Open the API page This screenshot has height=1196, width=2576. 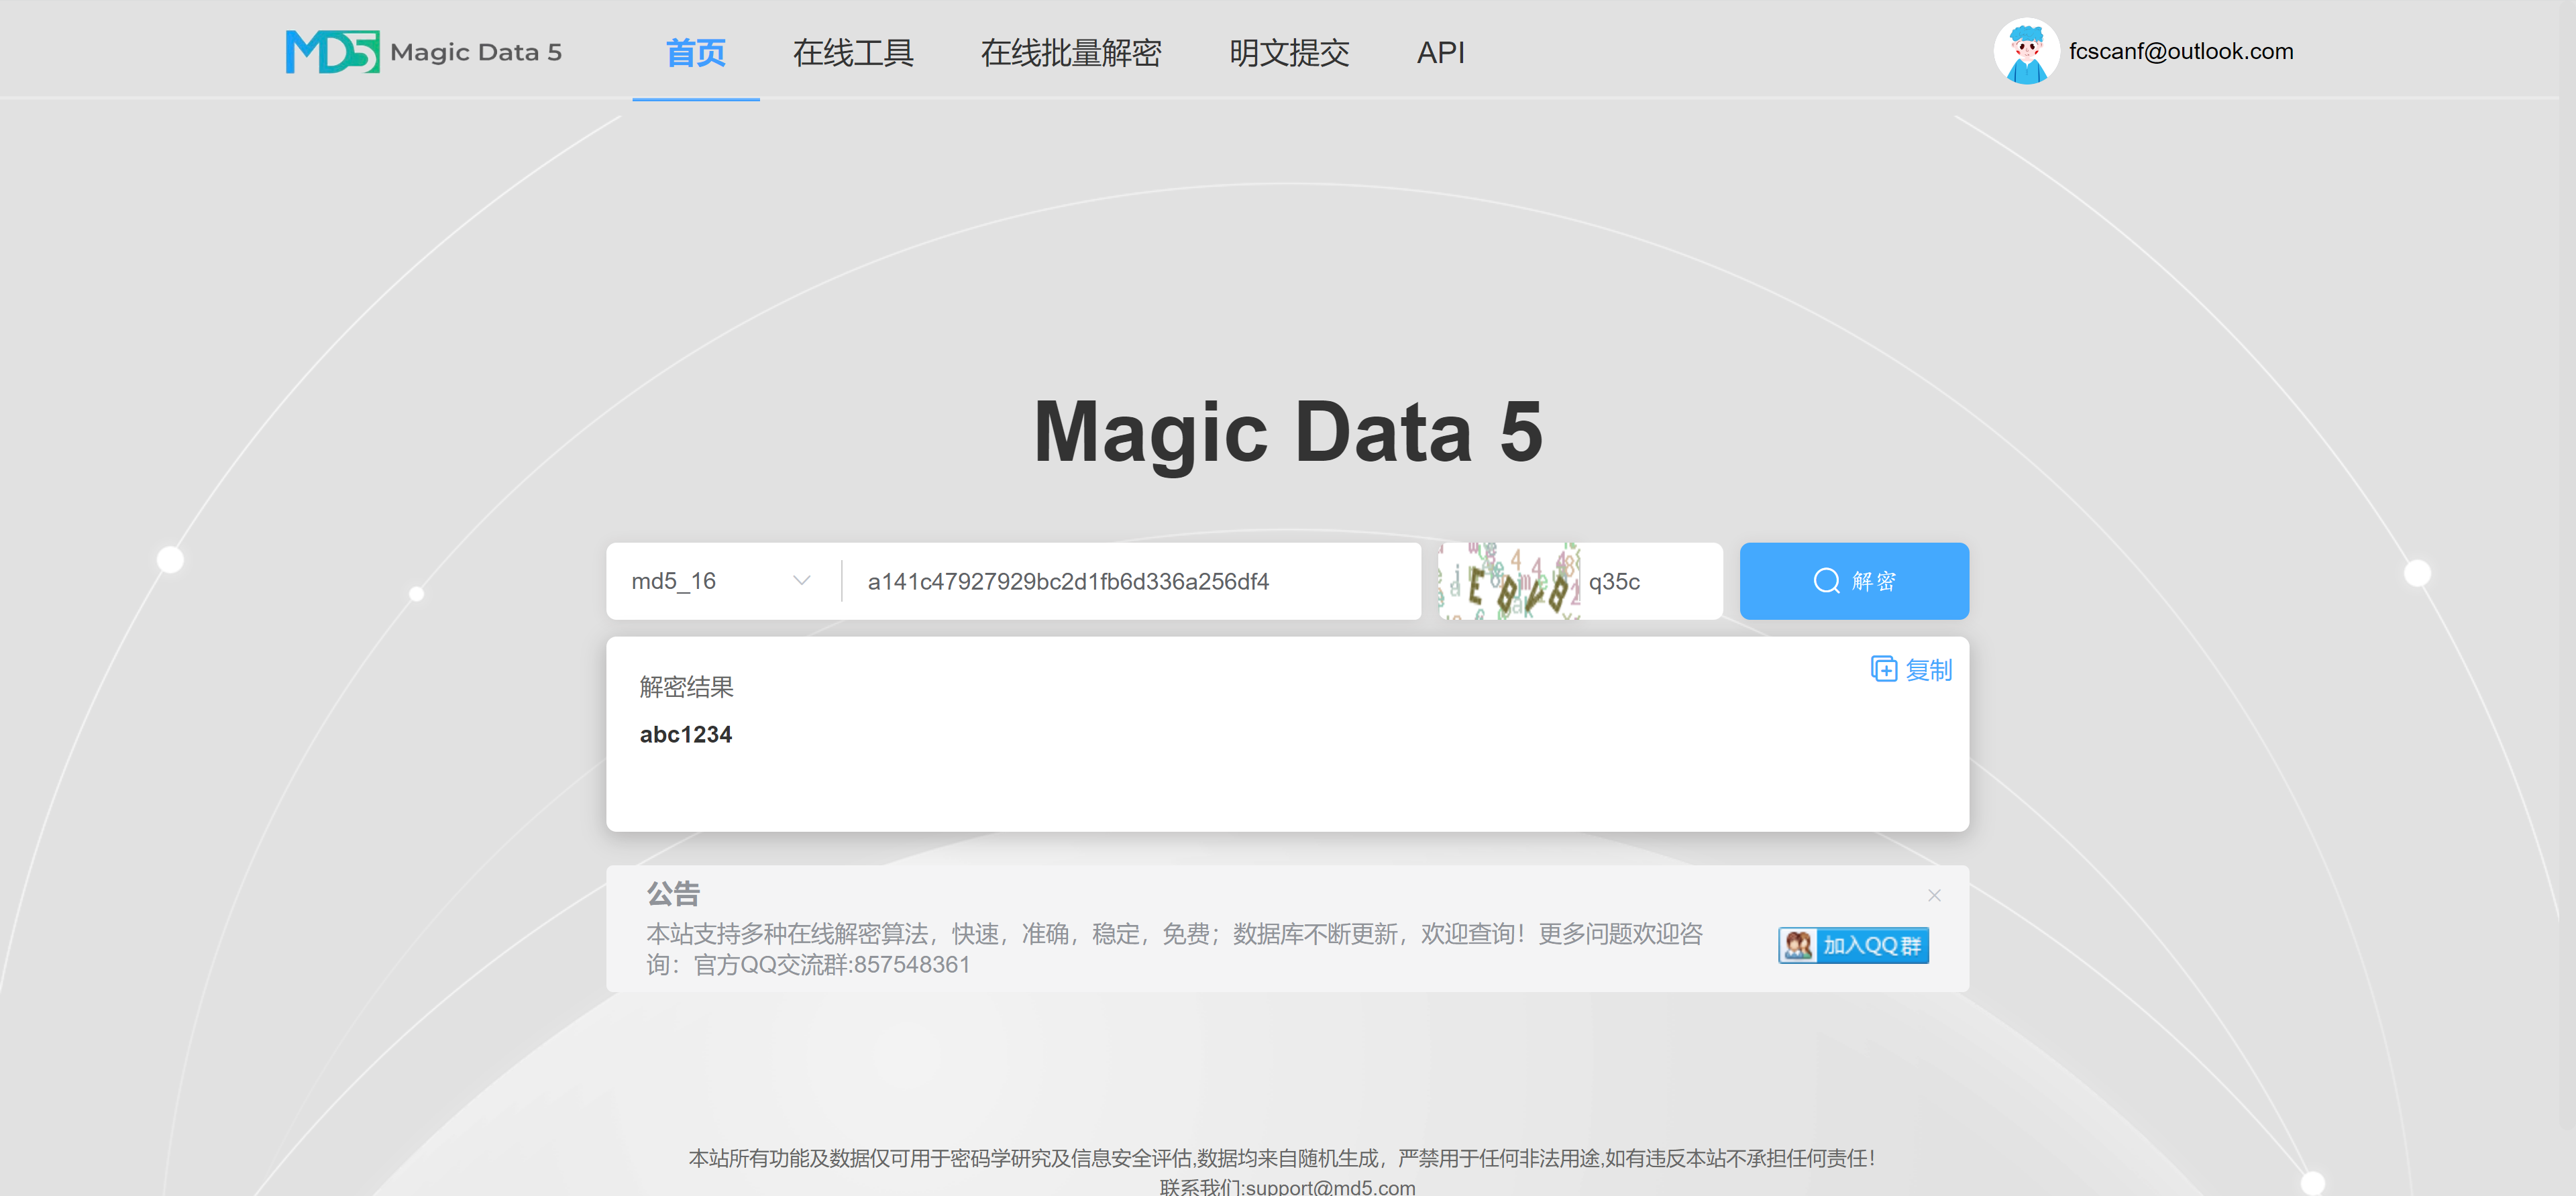pos(1440,52)
